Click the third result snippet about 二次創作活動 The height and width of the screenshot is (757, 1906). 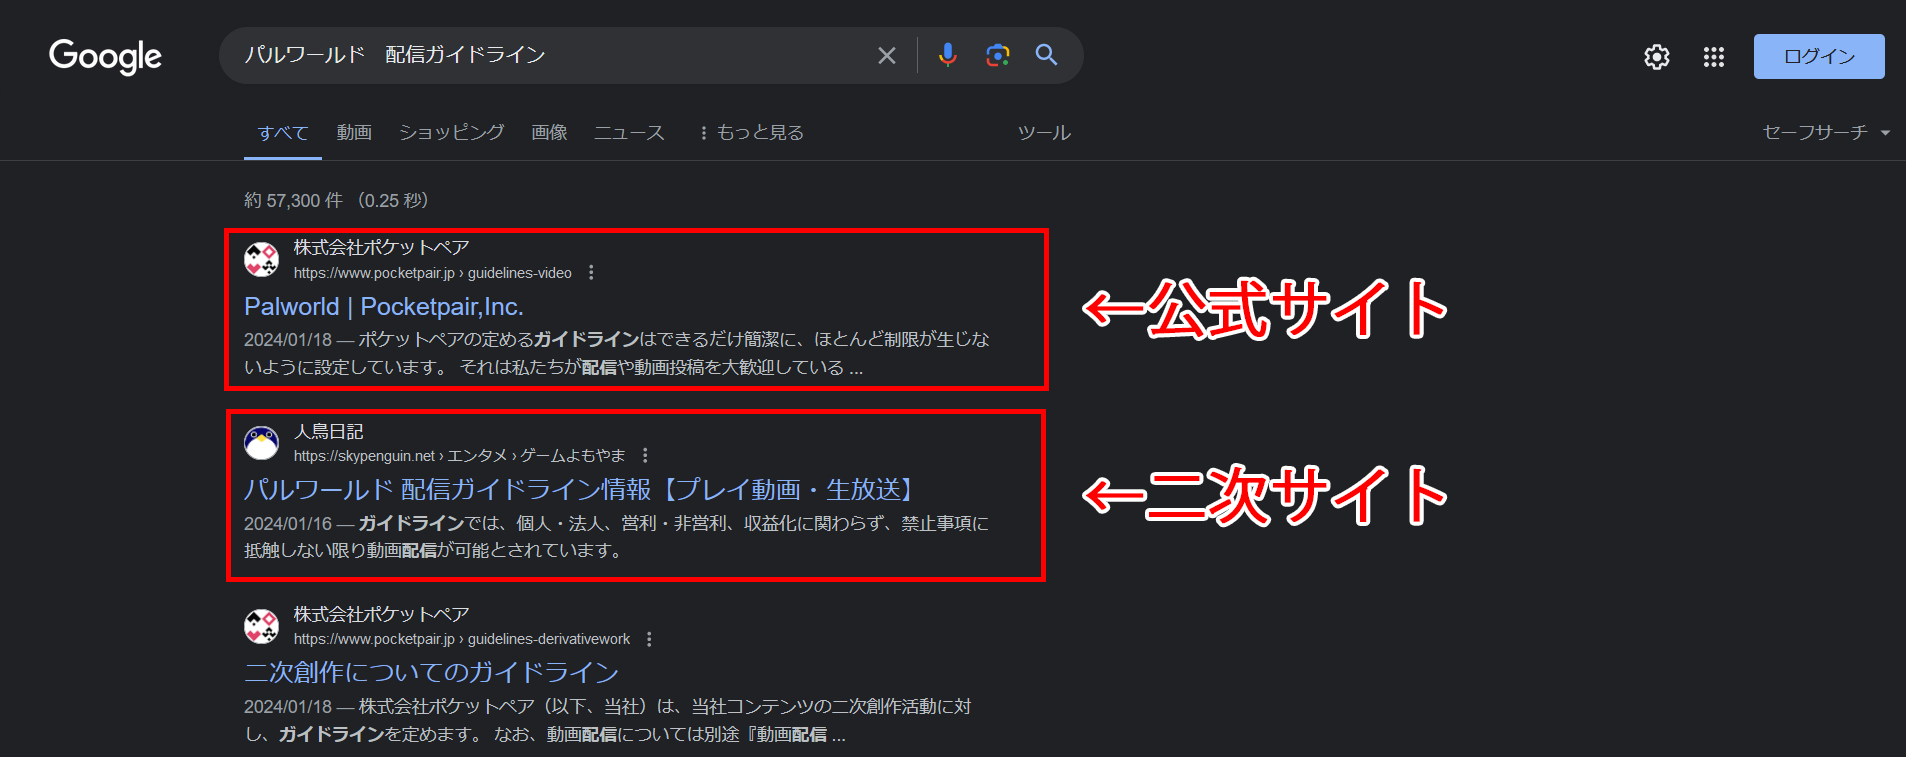pos(608,720)
